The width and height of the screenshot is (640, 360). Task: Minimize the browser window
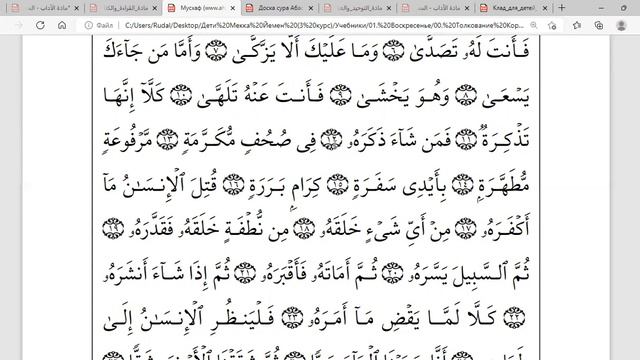point(601,8)
